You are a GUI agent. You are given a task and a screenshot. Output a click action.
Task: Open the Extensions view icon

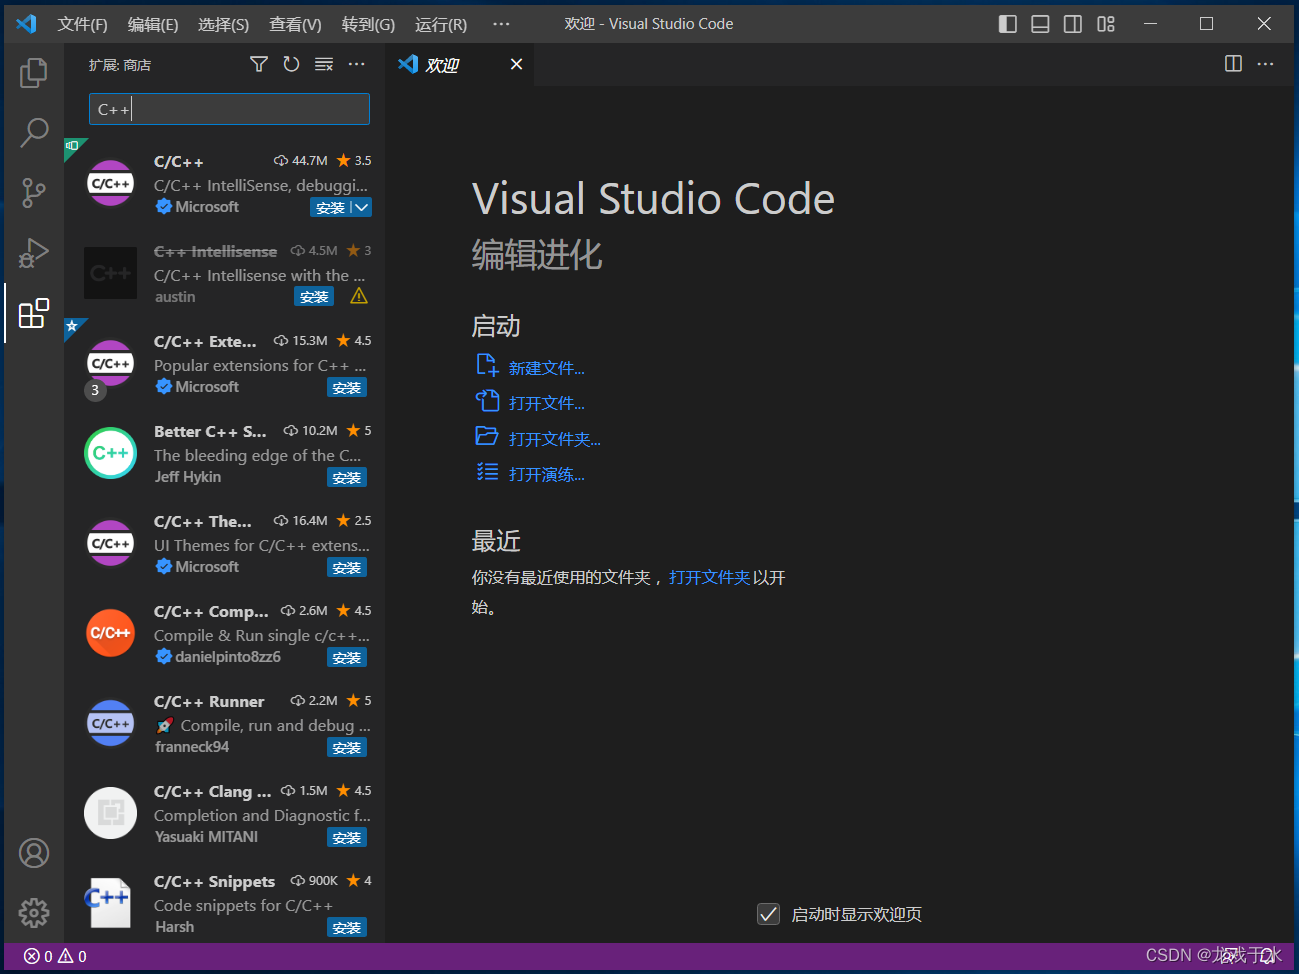34,313
